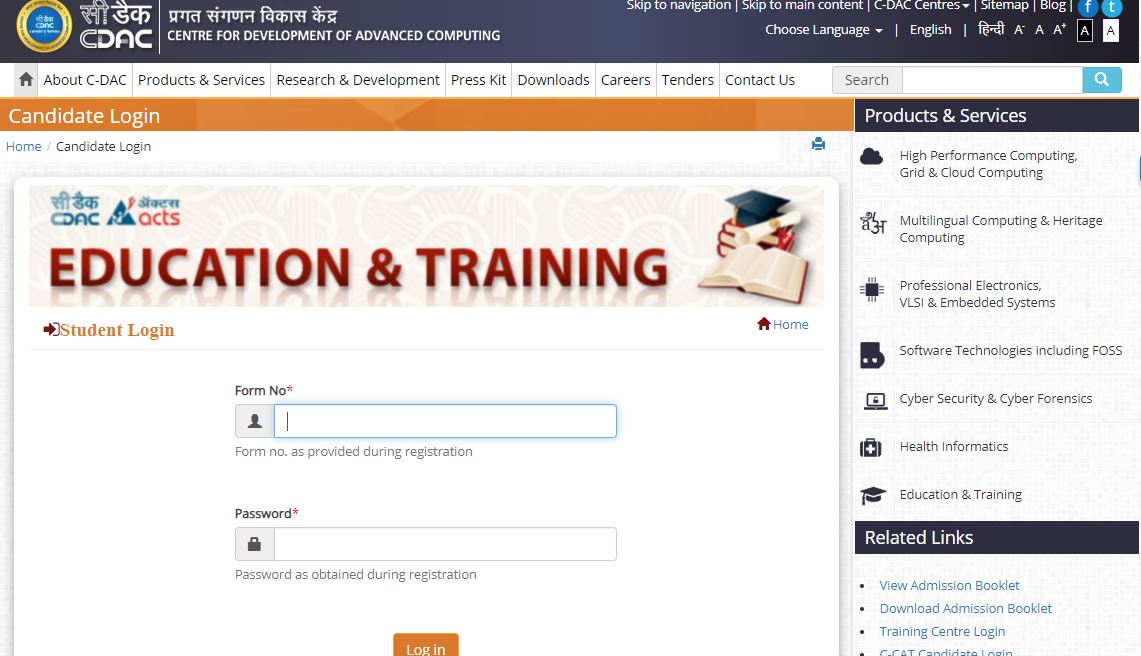Open Download Admission Booklet link

click(x=966, y=608)
